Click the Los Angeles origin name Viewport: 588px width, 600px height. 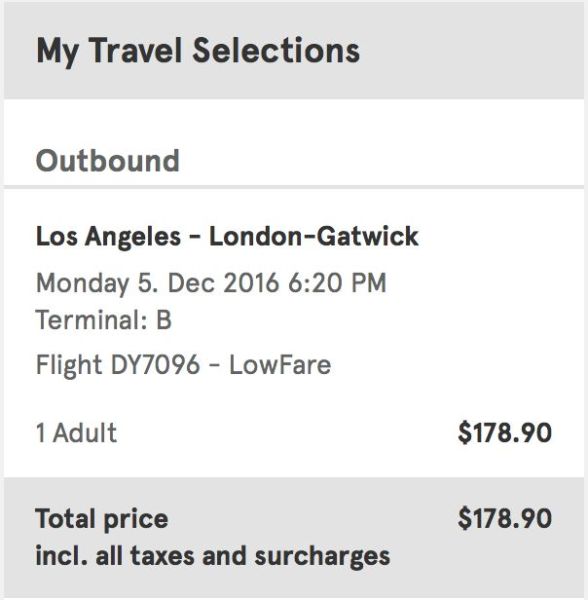108,236
